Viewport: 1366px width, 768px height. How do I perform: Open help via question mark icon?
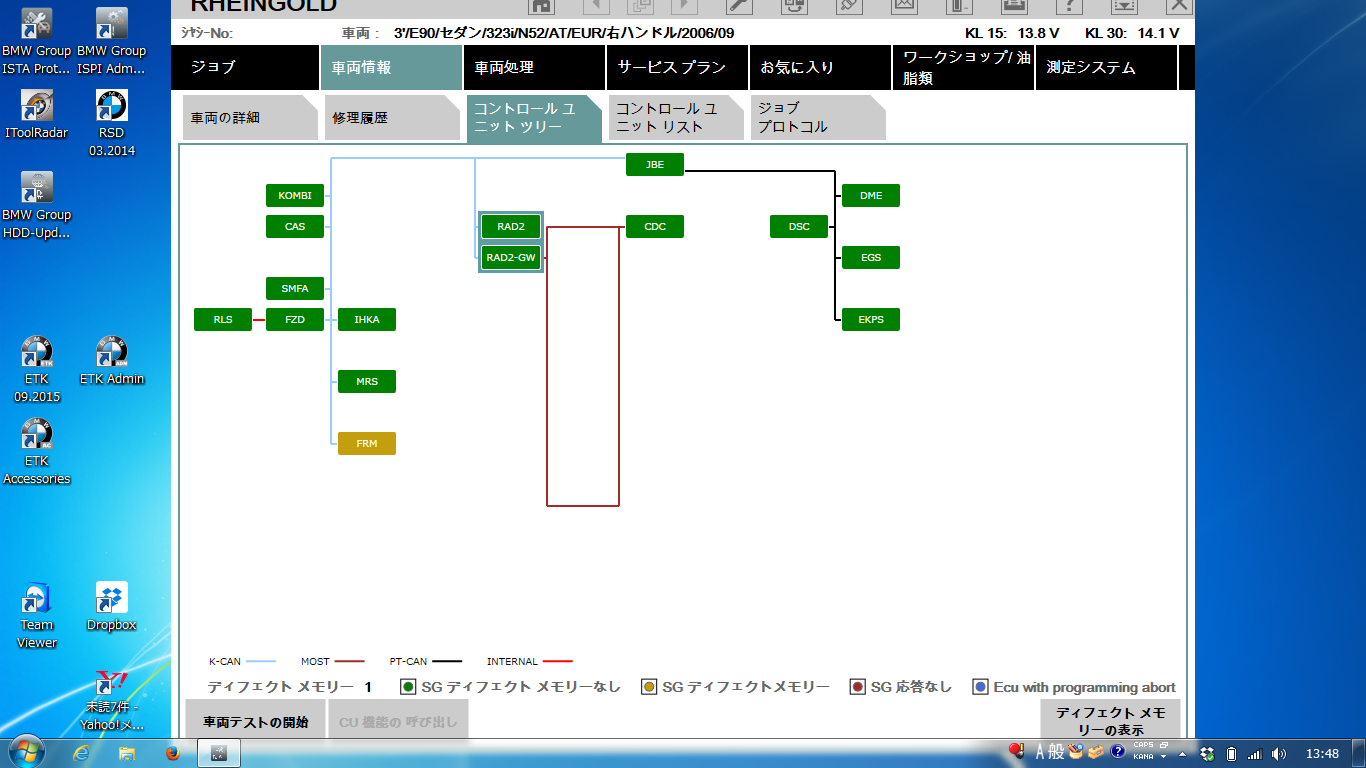pyautogui.click(x=1069, y=5)
